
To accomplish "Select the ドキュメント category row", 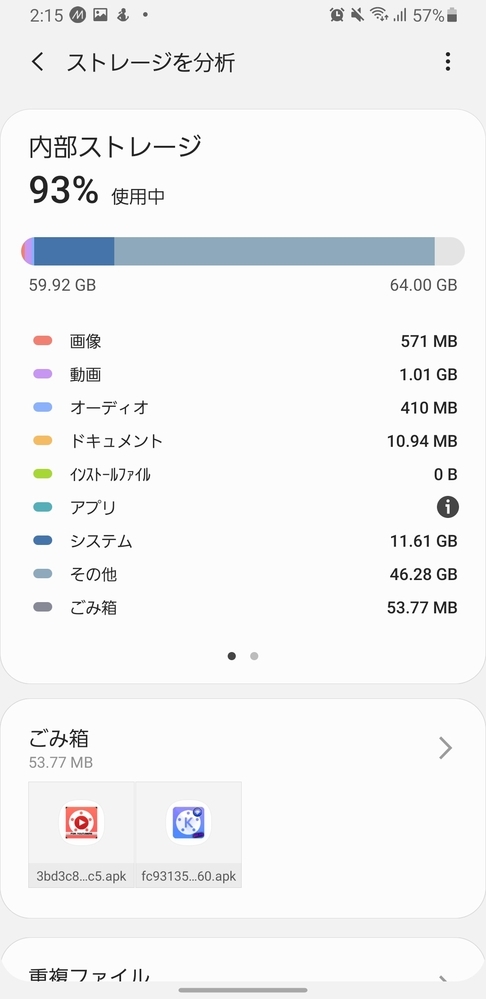I will pos(245,441).
